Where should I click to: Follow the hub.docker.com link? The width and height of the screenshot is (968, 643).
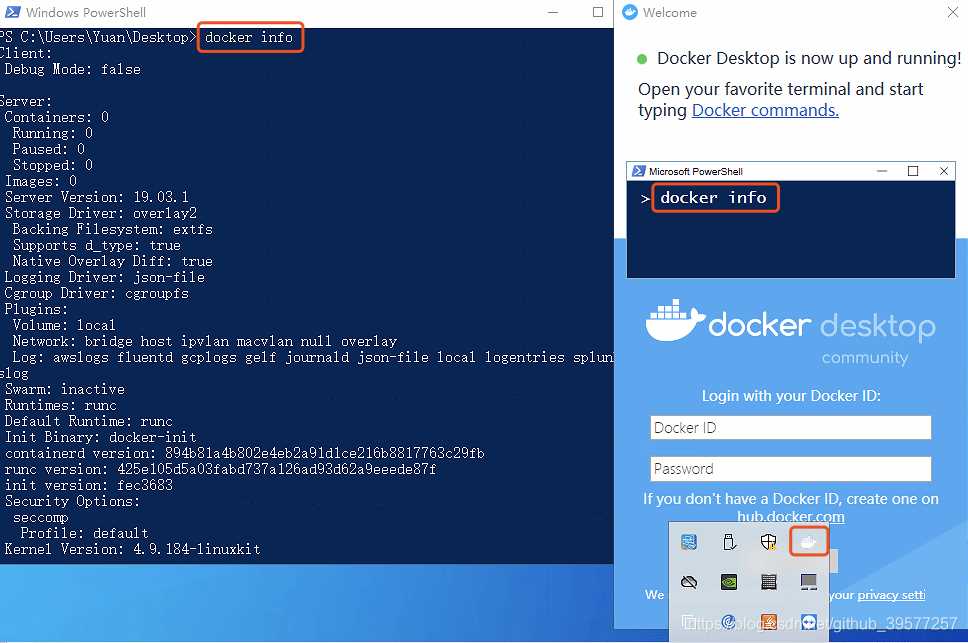[x=791, y=516]
